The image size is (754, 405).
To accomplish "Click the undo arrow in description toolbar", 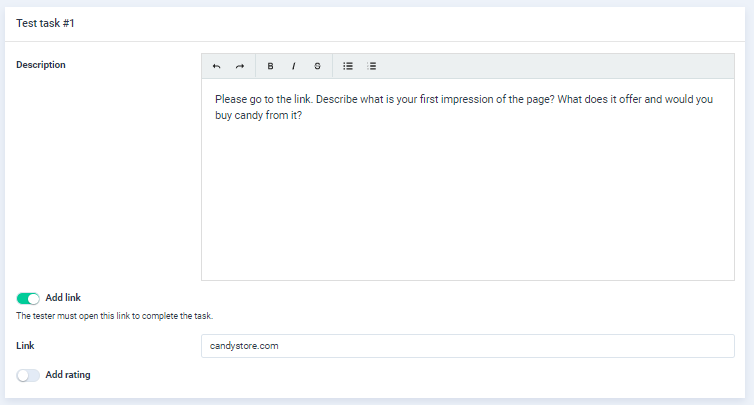I will 216,66.
